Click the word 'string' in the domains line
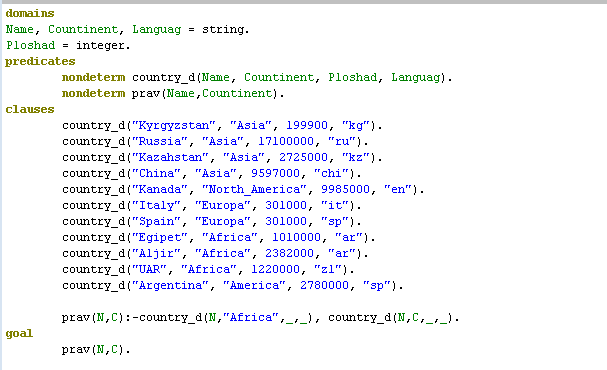Image resolution: width=607 pixels, height=370 pixels. (x=223, y=29)
